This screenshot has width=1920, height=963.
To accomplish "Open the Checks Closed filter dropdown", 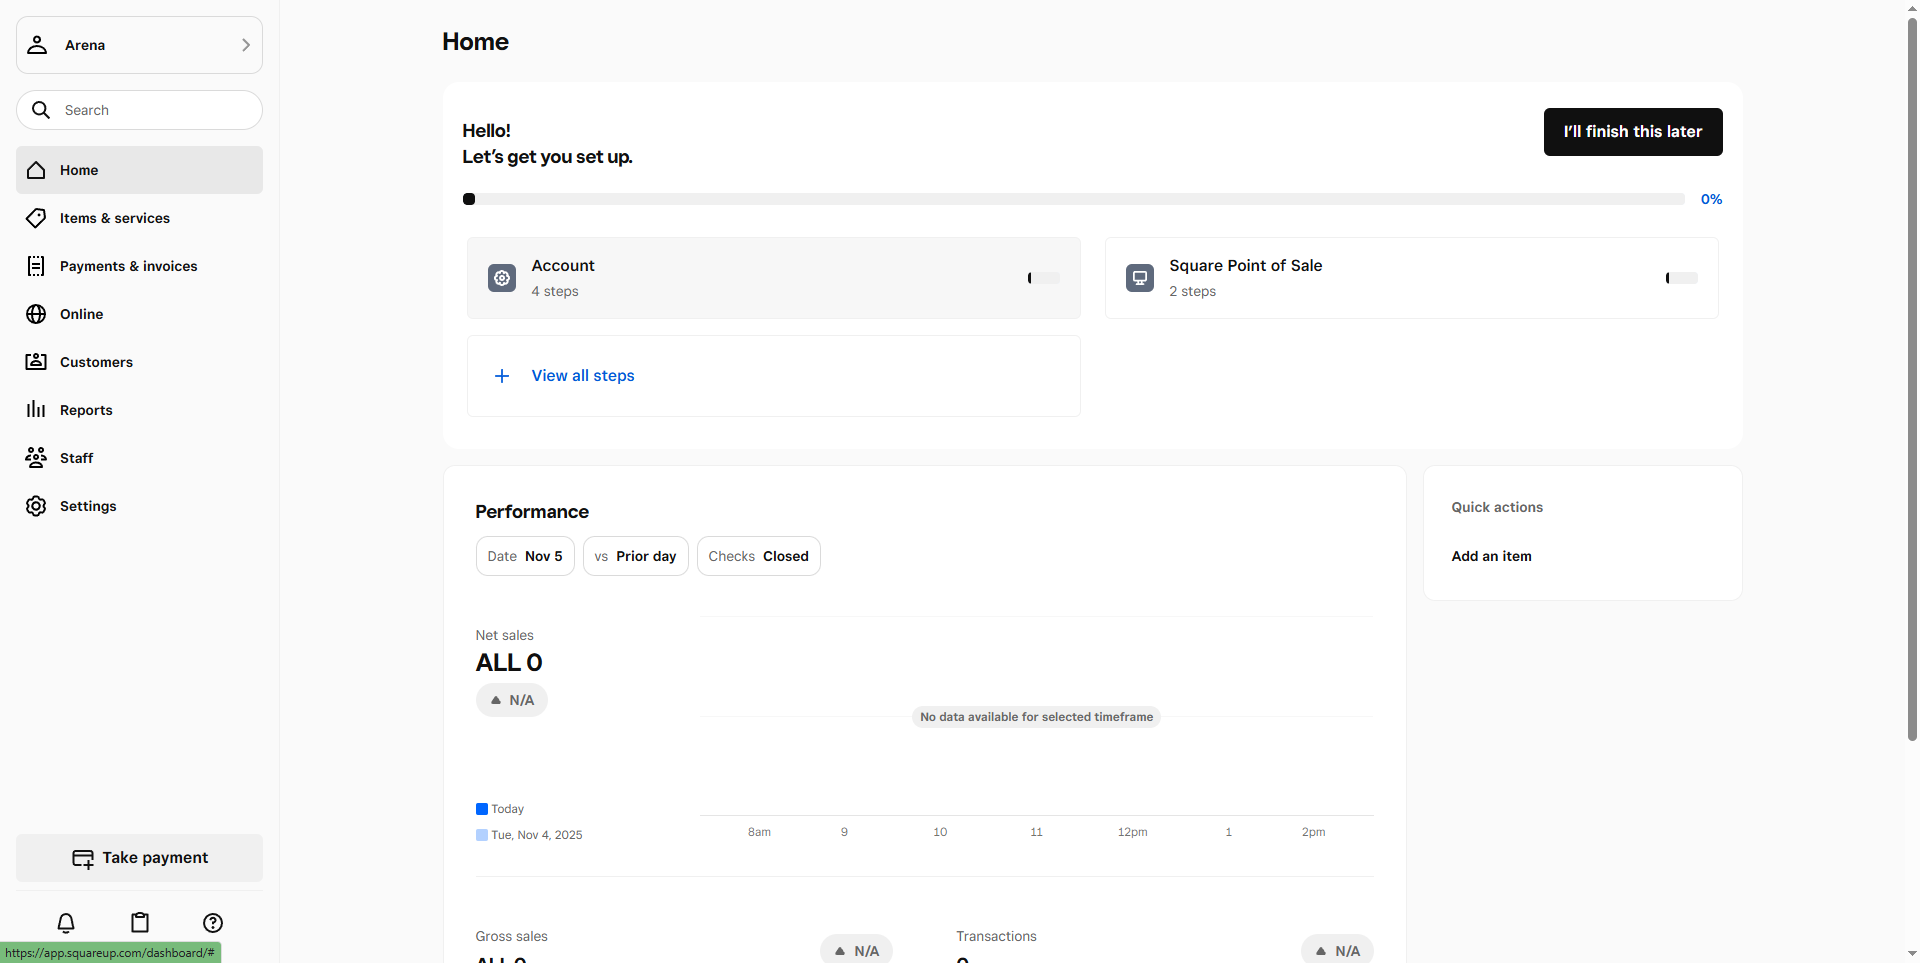I will click(x=758, y=556).
